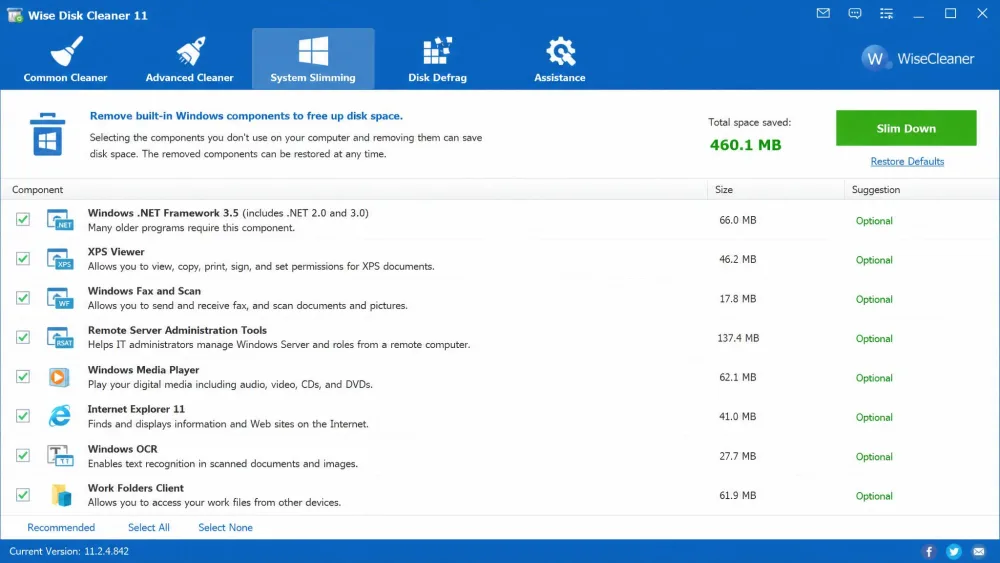Toggle Remote Server Administration Tools checkbox
Screen dimensions: 1000x563
coord(23,337)
